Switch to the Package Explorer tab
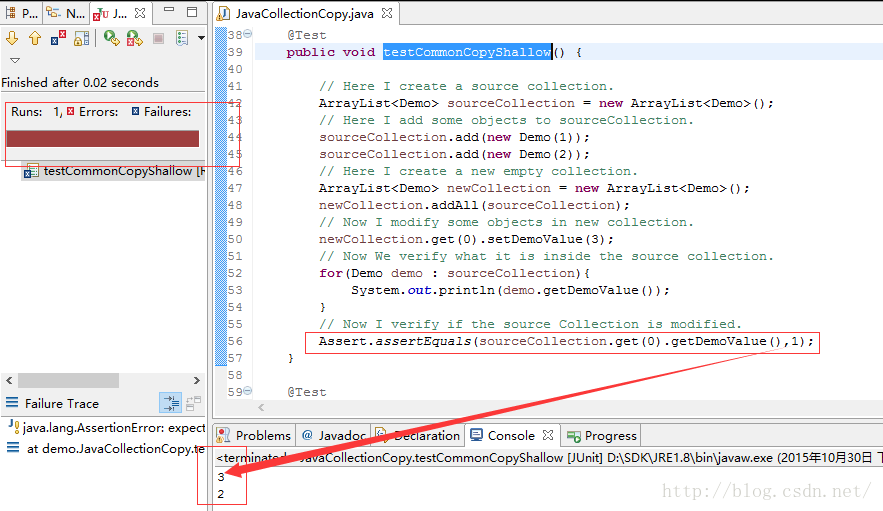Screen dimensions: 883x511 (21, 13)
